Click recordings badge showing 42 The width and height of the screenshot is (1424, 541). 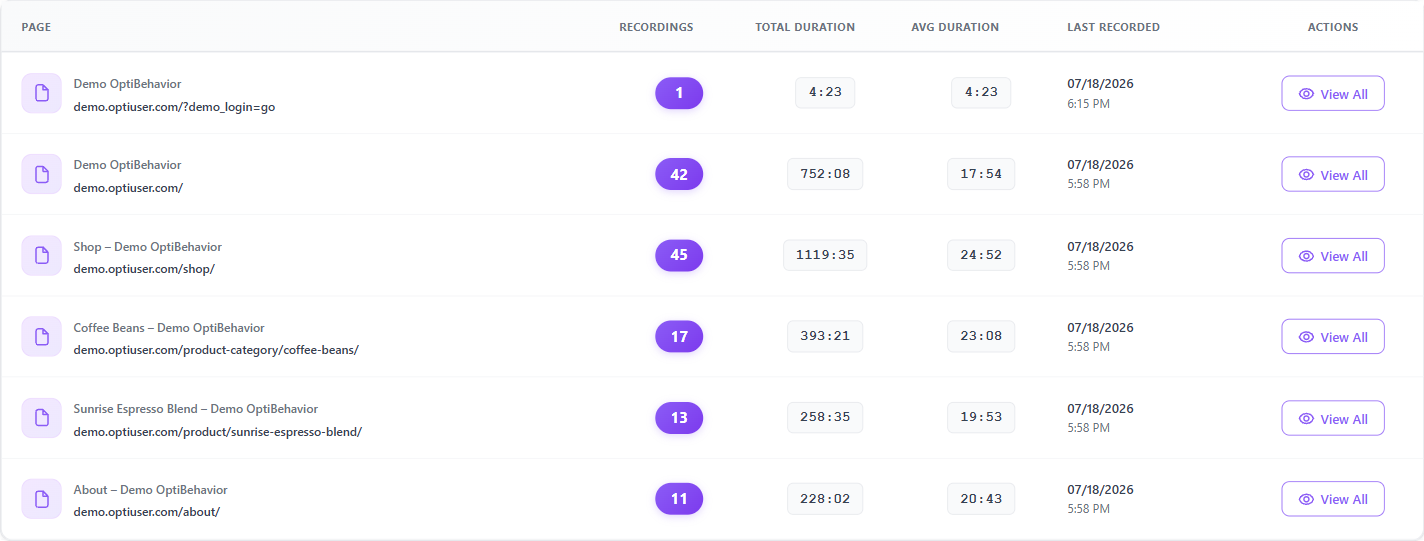679,174
